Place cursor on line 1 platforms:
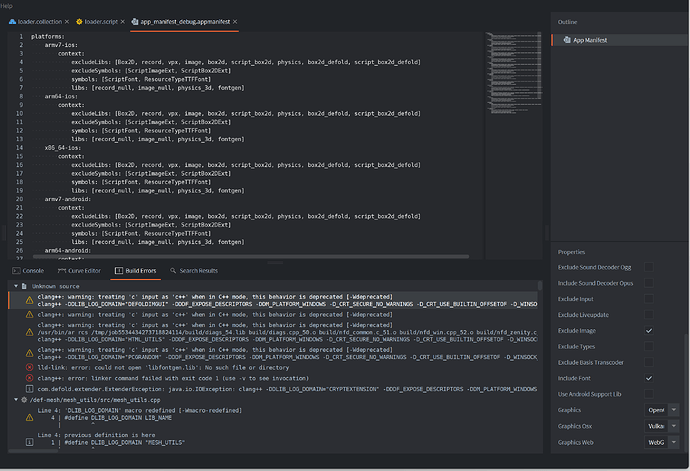This screenshot has width=690, height=471. (x=48, y=37)
